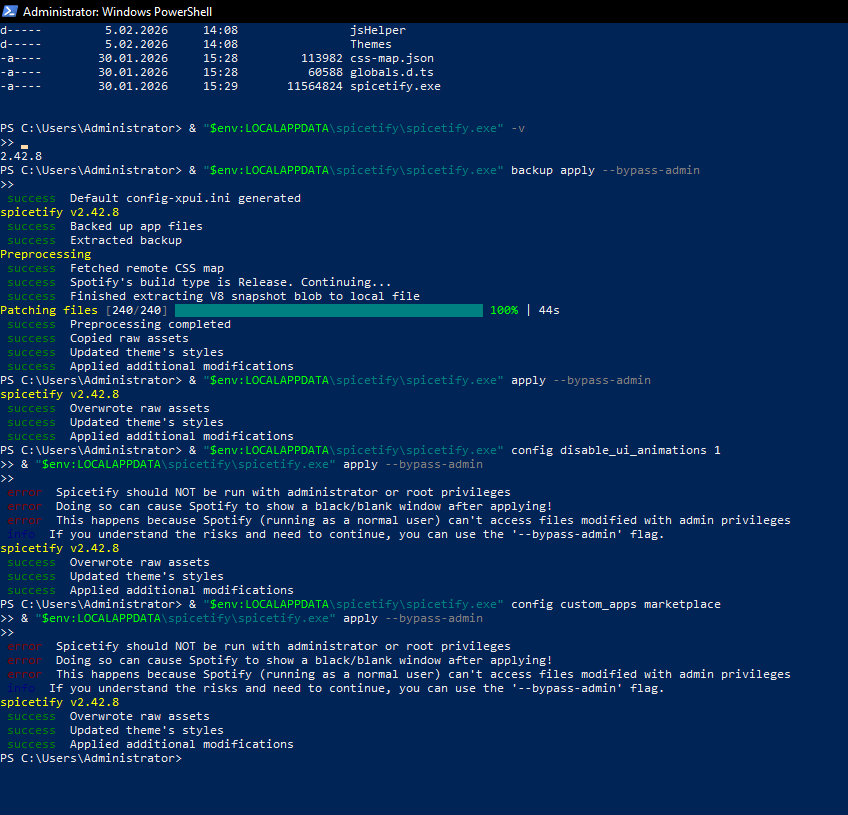
Task: Click the '44s' elapsed time value
Action: click(549, 310)
